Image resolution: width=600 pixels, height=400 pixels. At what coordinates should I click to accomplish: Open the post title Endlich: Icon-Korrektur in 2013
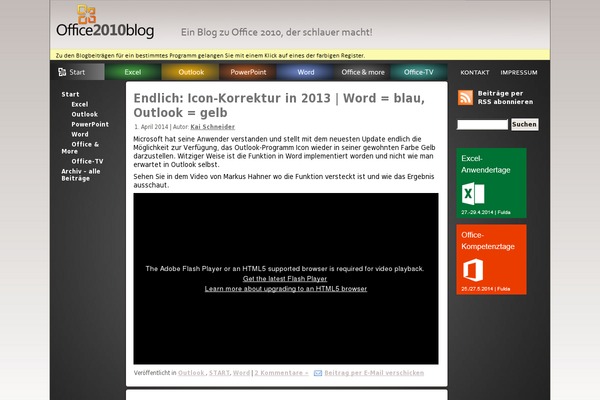279,105
